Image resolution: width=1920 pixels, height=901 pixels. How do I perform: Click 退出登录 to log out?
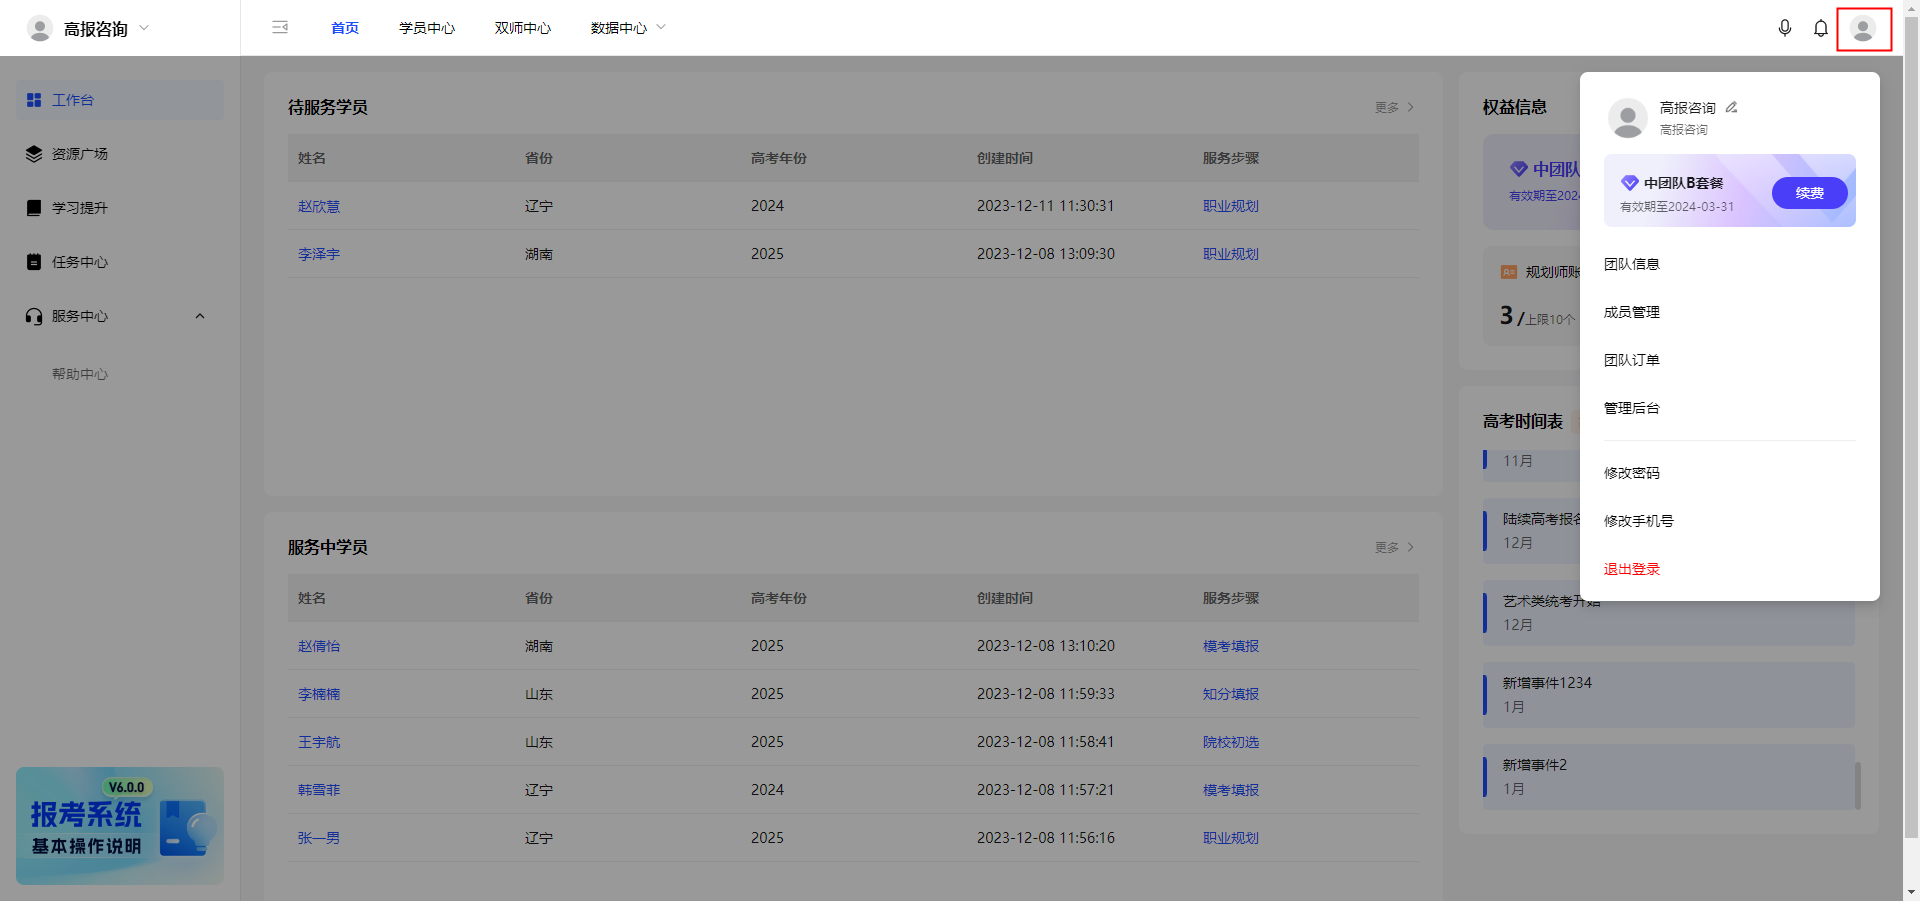tap(1632, 569)
